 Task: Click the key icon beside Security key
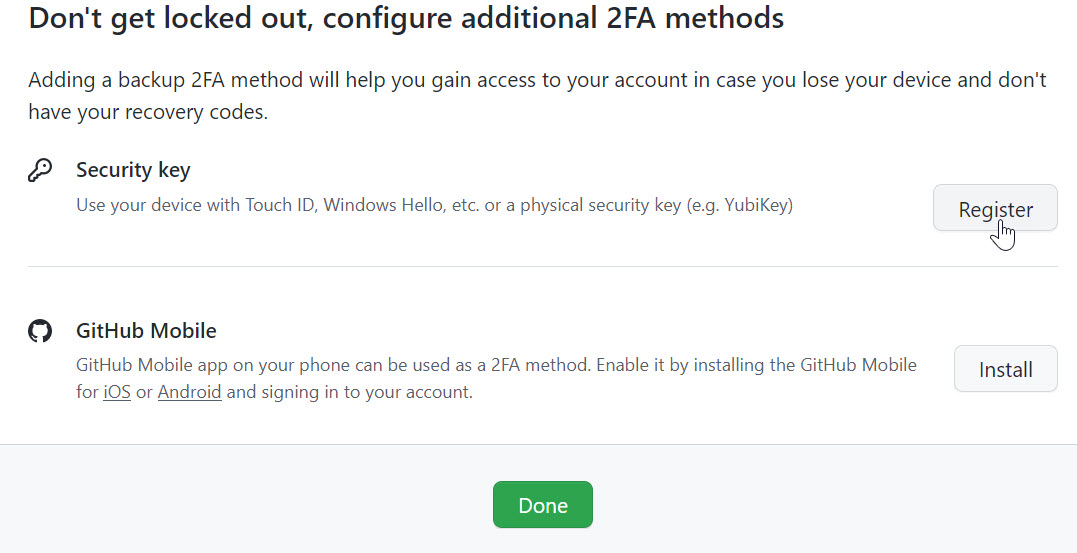pos(40,171)
